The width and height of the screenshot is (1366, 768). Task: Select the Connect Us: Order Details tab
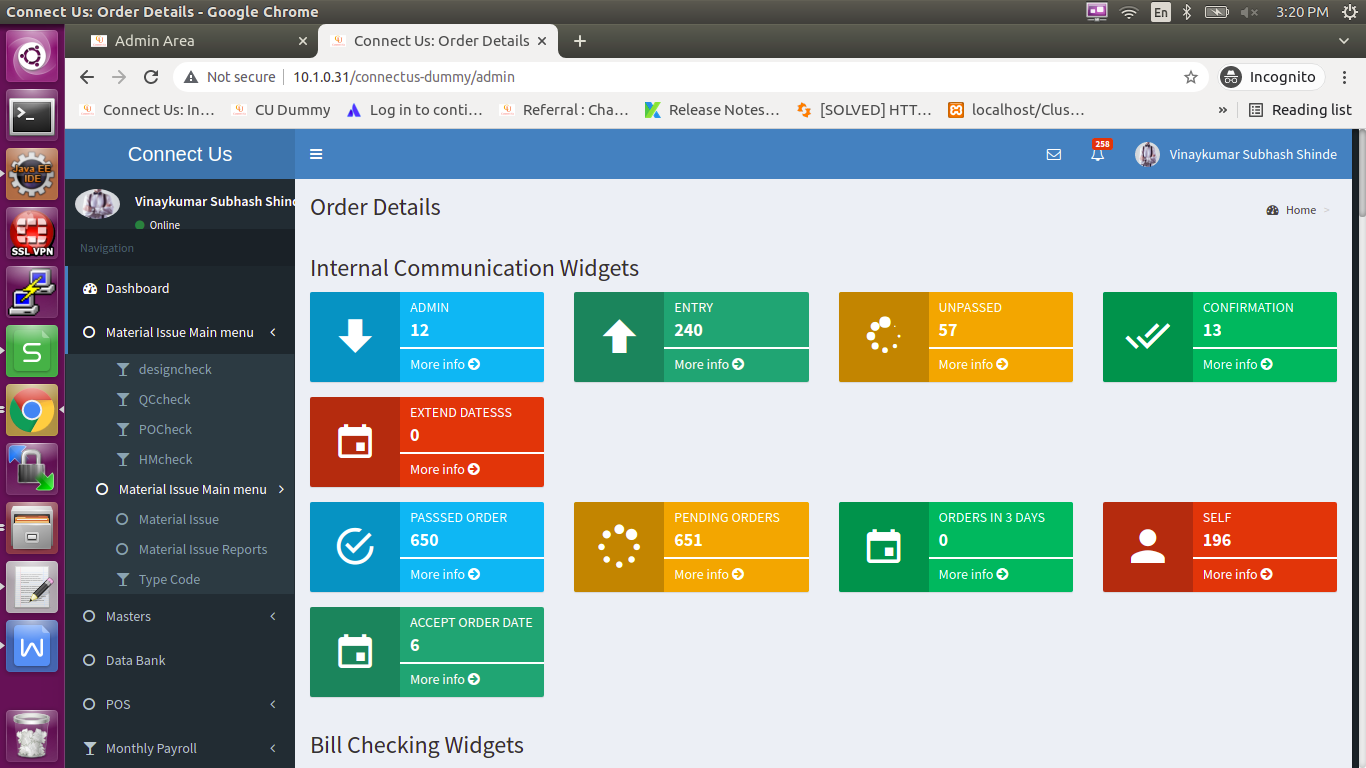[440, 41]
